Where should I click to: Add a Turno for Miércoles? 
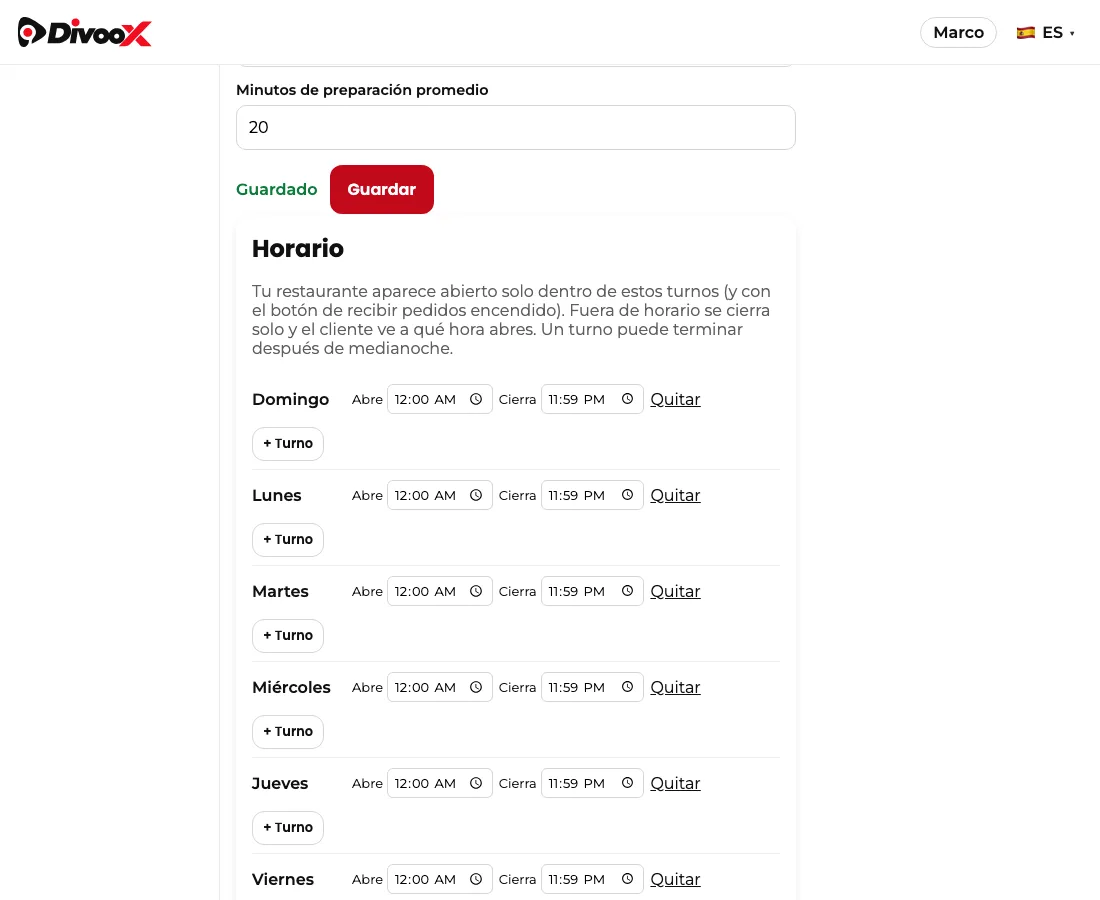coord(288,732)
